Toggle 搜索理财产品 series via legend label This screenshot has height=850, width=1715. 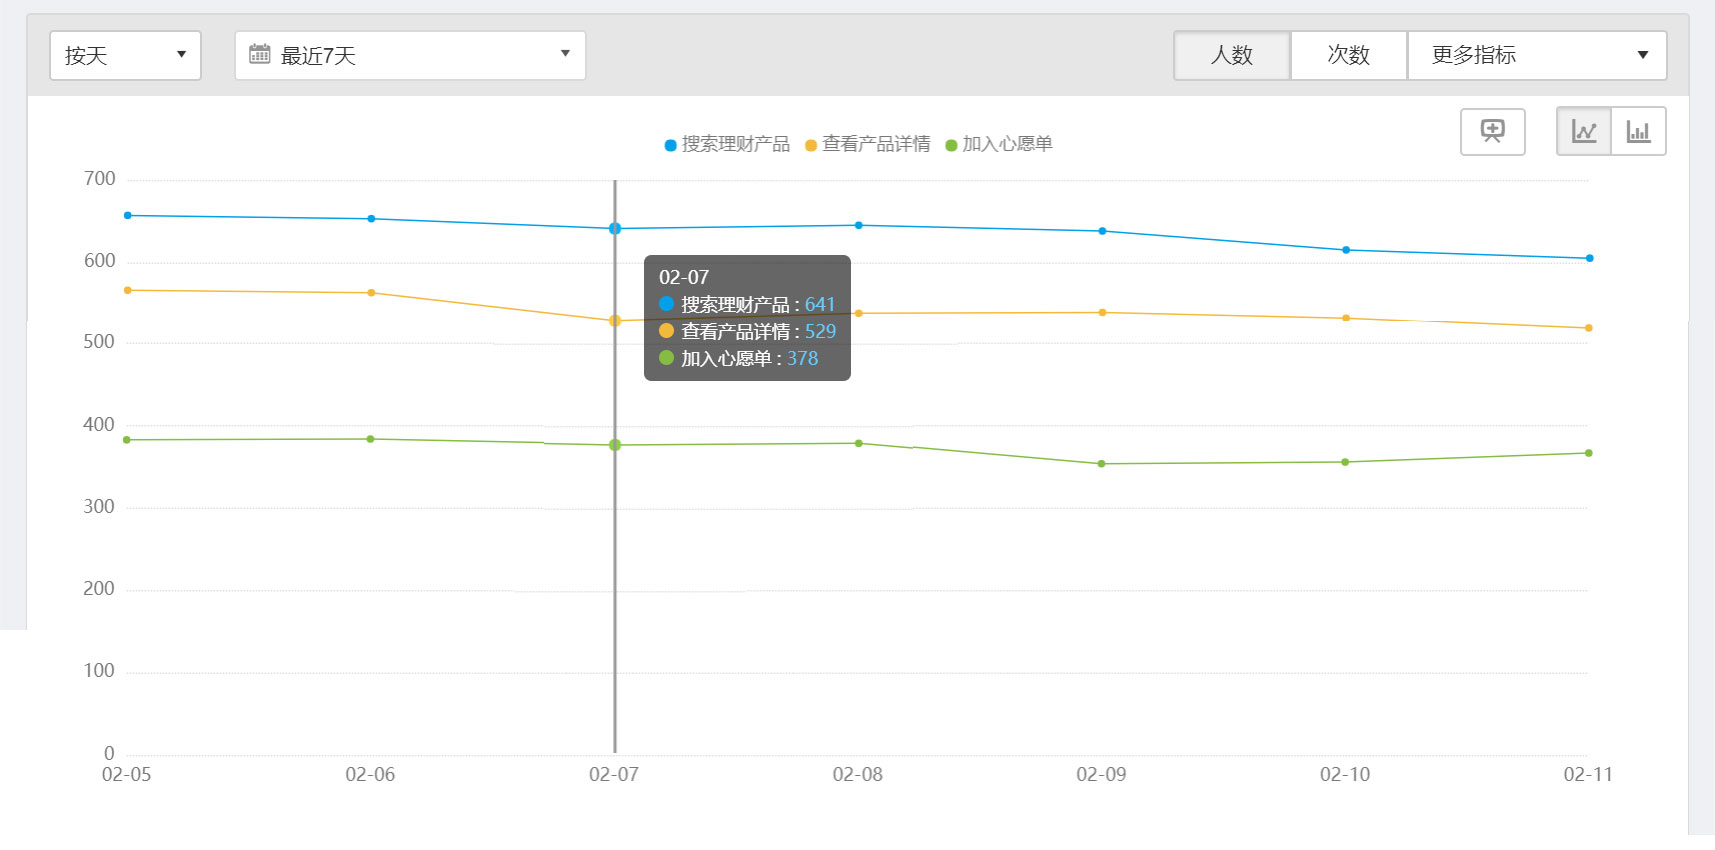click(735, 144)
